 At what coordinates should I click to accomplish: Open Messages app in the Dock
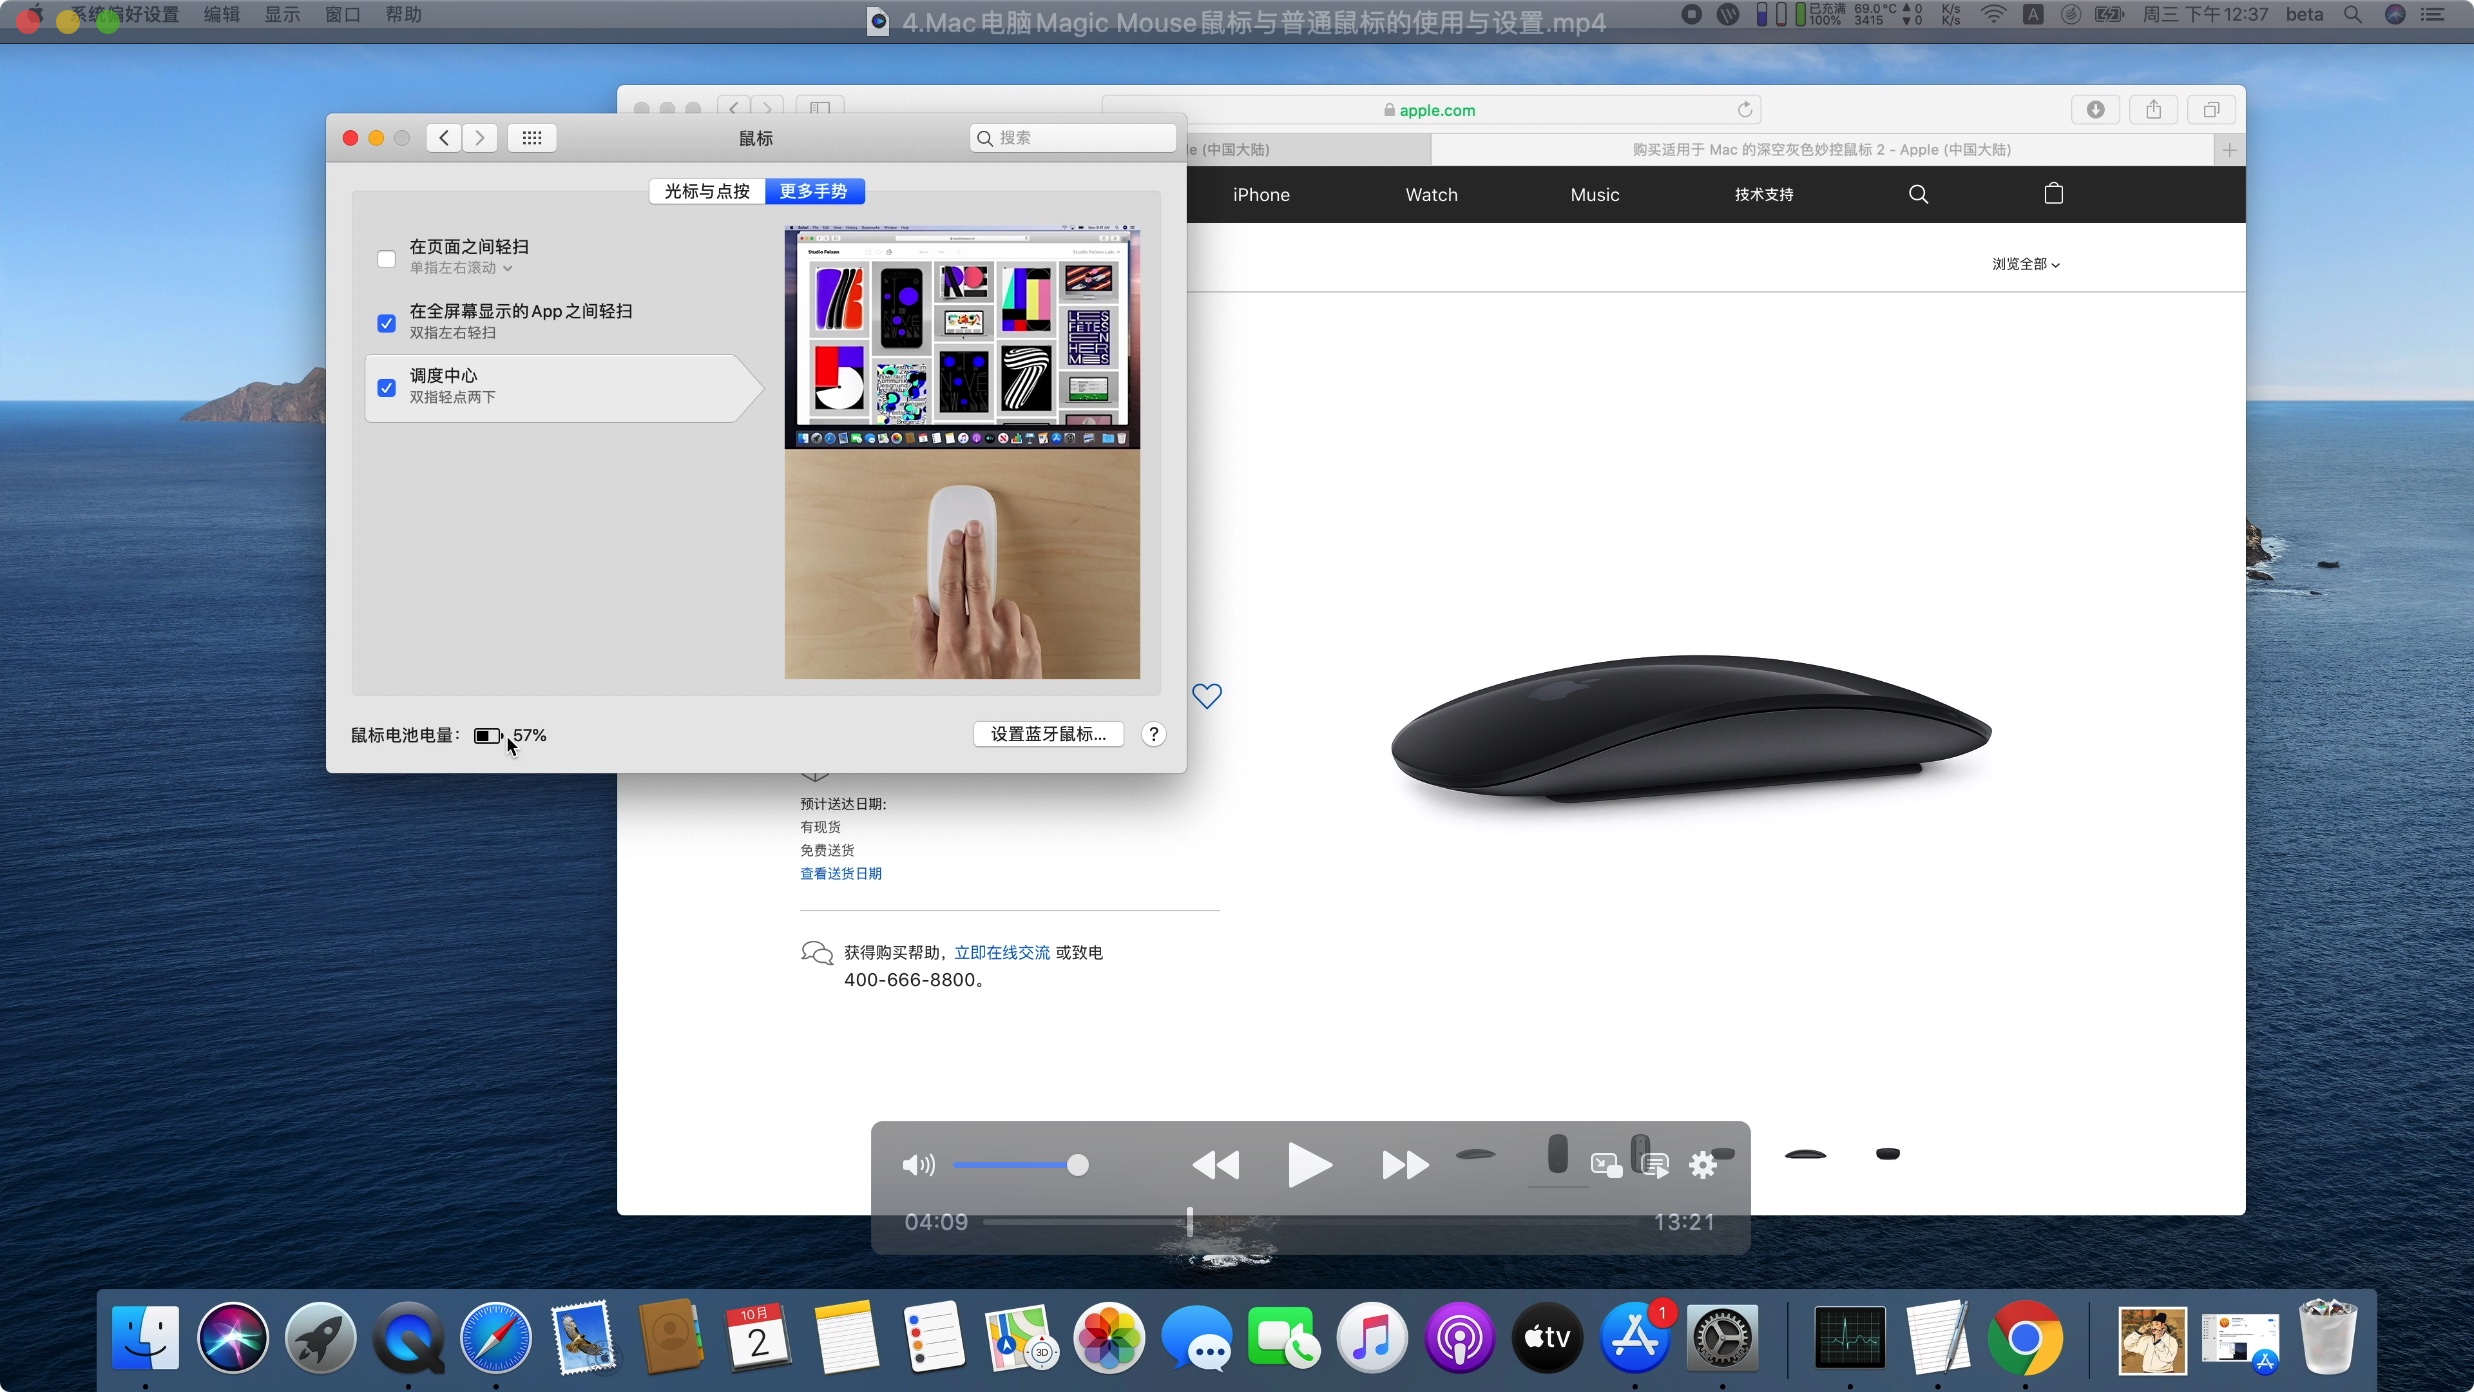point(1196,1338)
